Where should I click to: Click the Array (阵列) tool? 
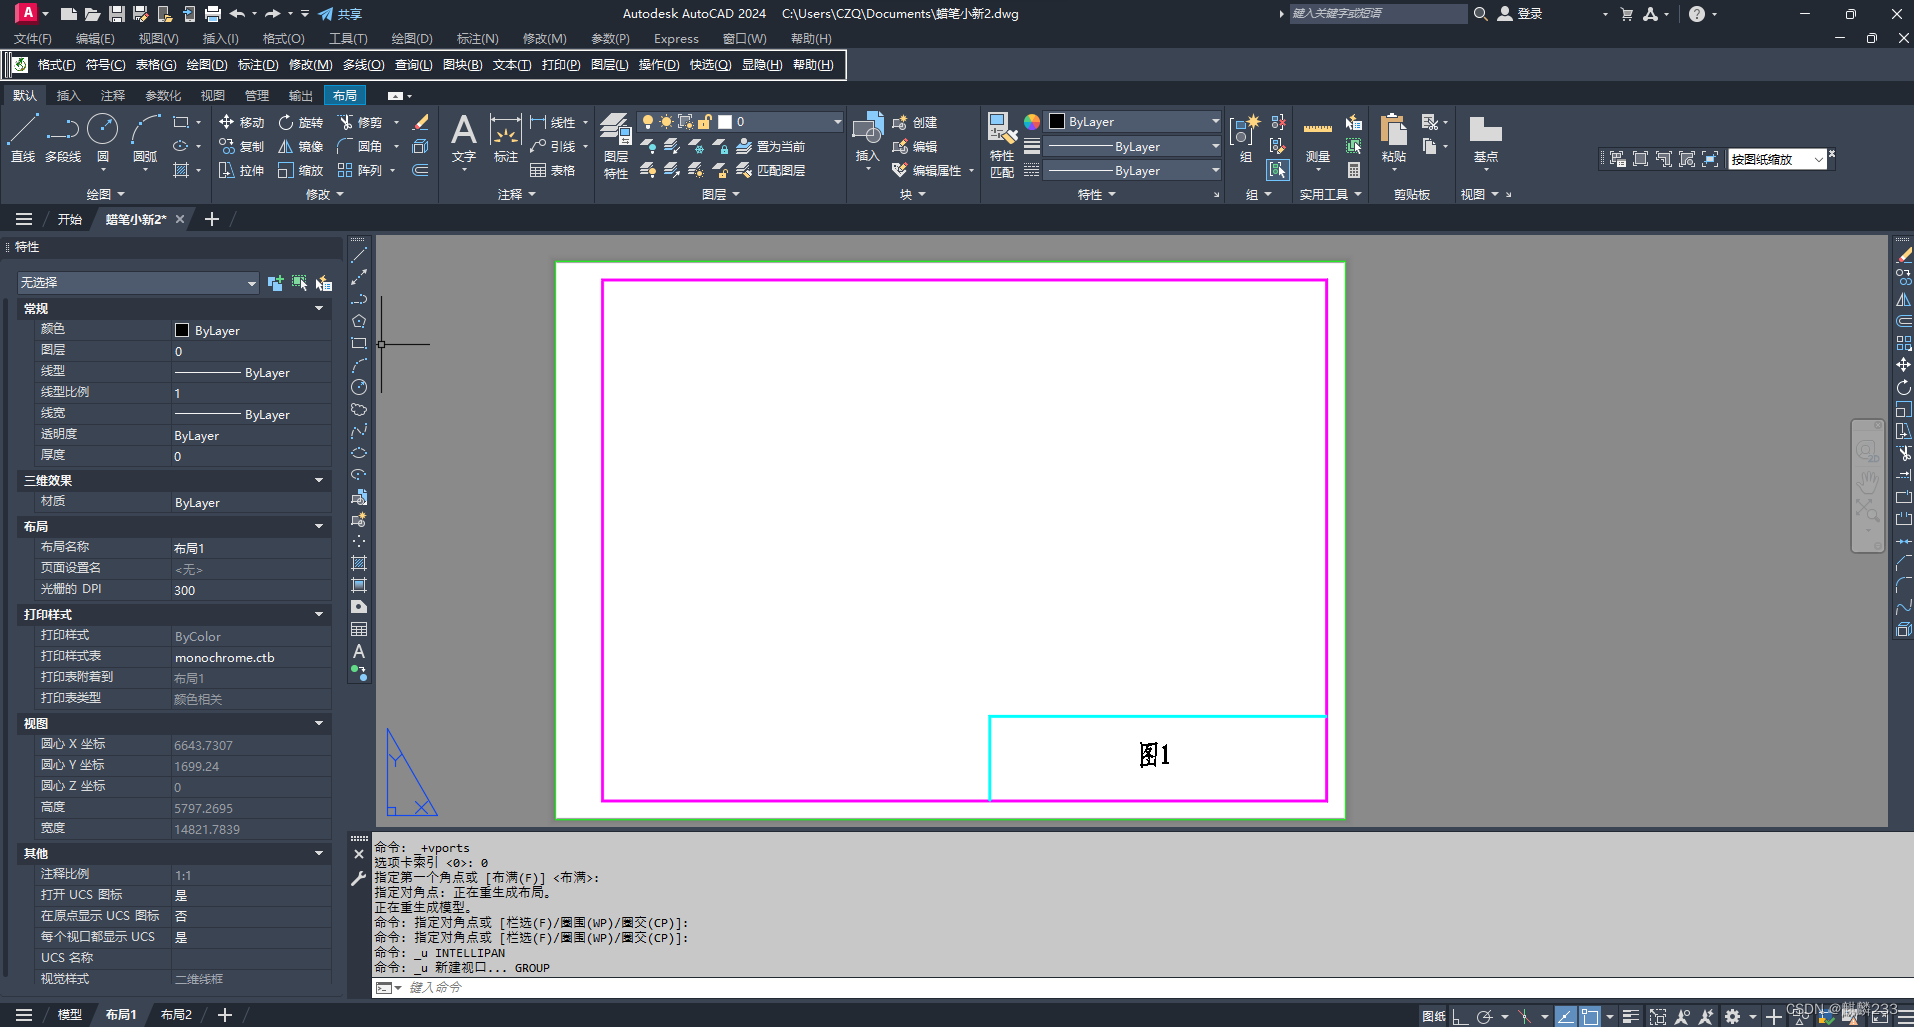(x=360, y=170)
